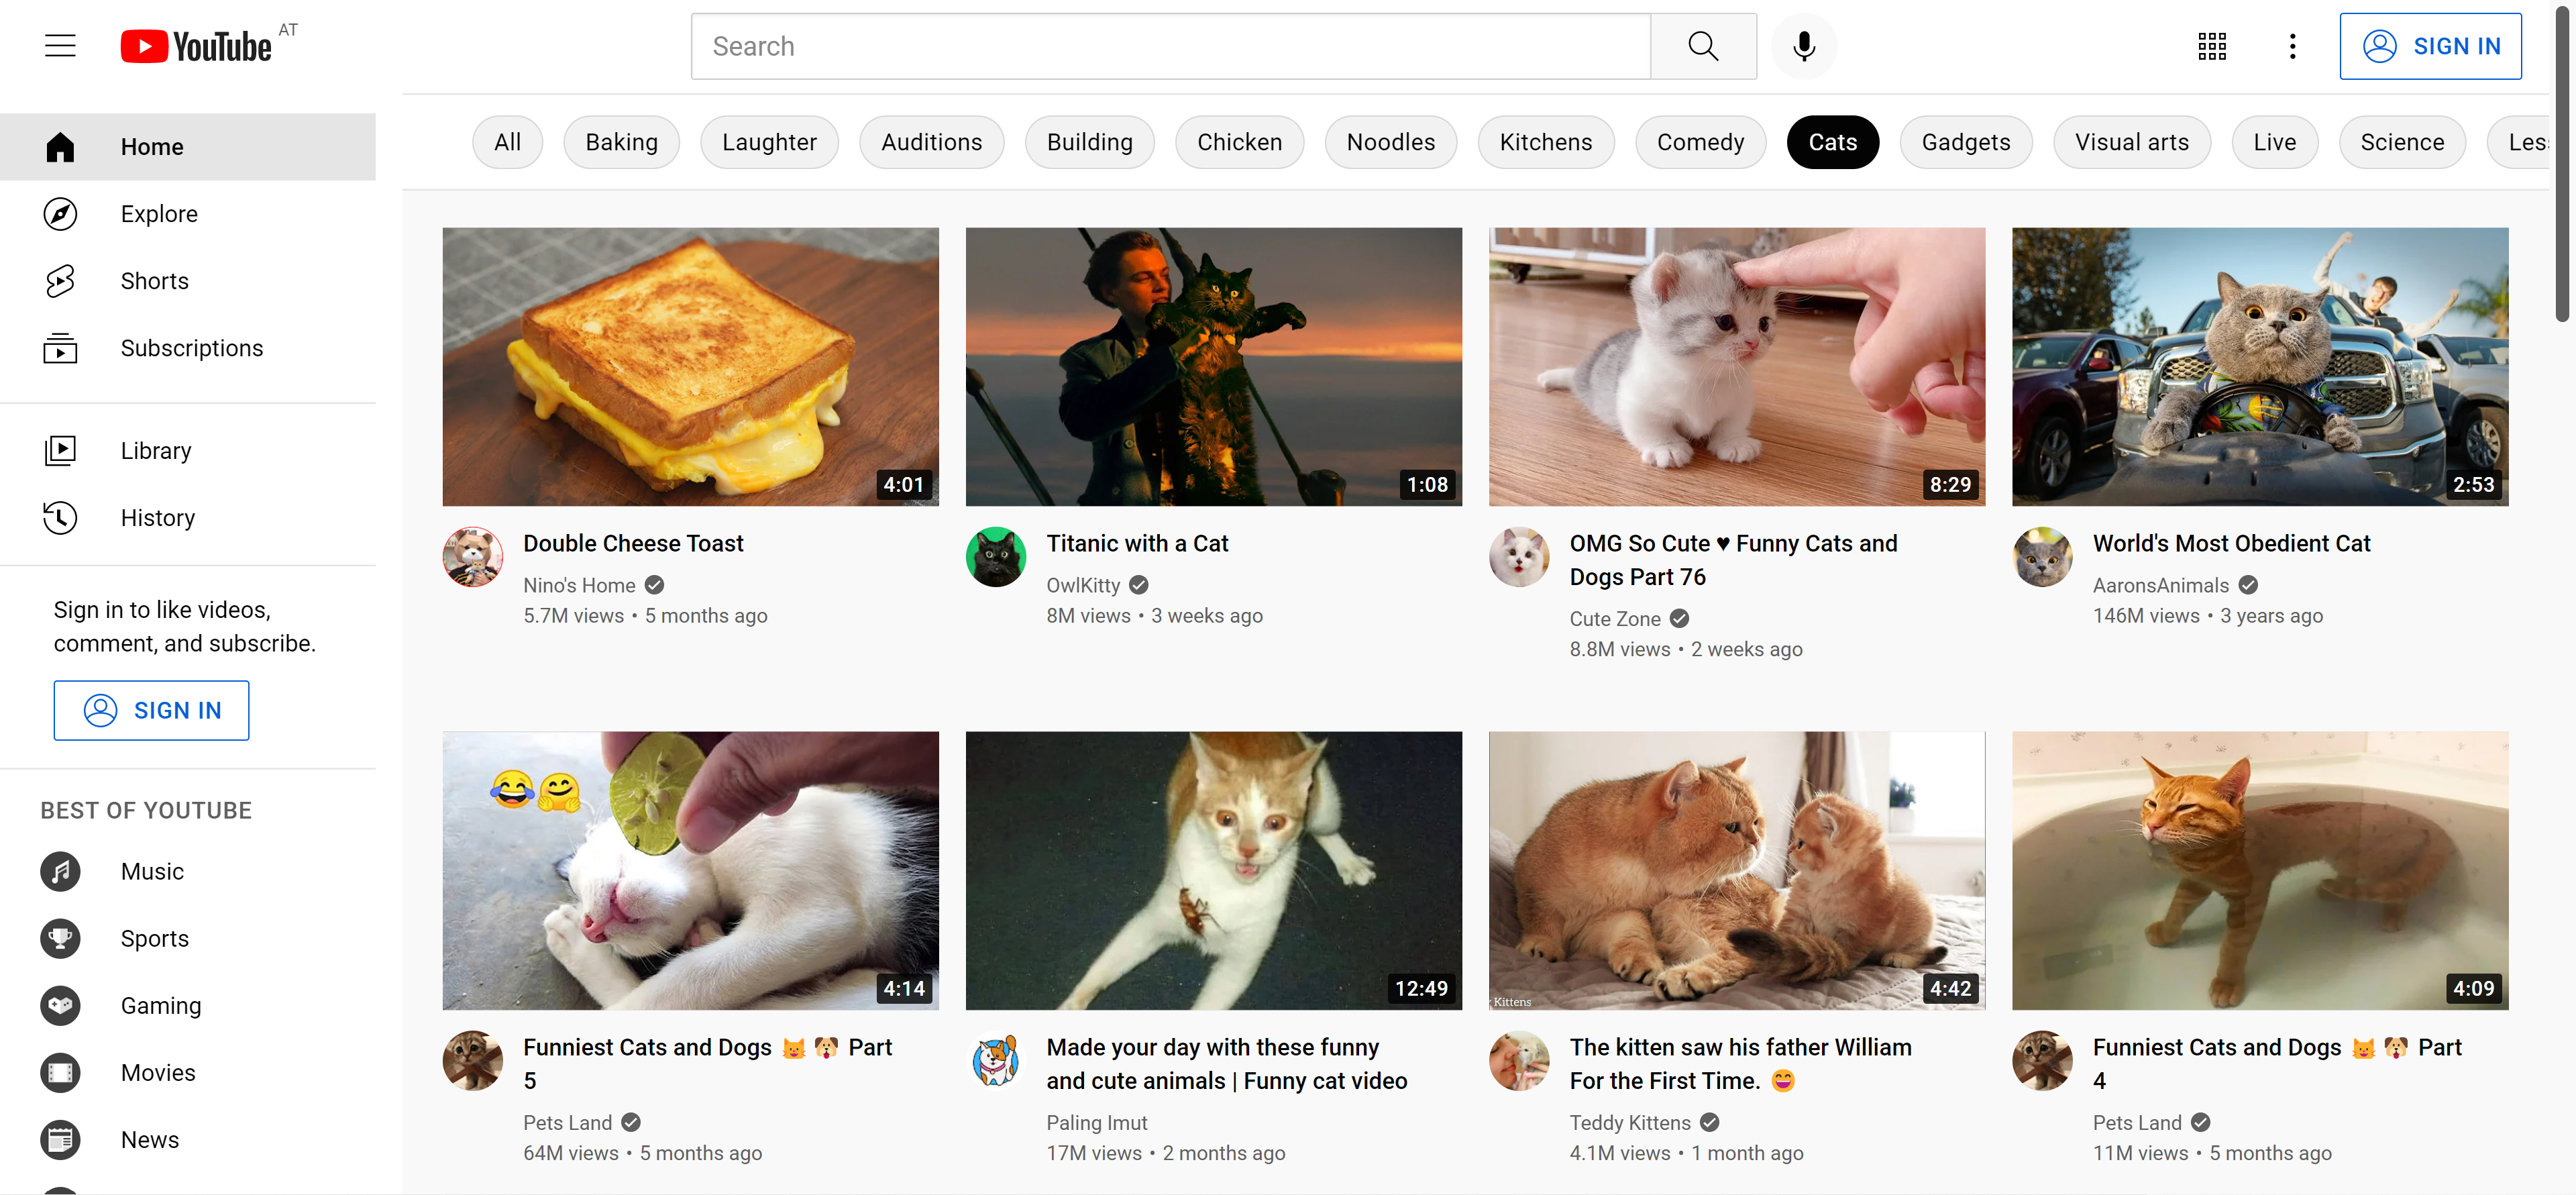Switch to the All filter chip
Viewport: 2576px width, 1195px height.
click(x=507, y=142)
